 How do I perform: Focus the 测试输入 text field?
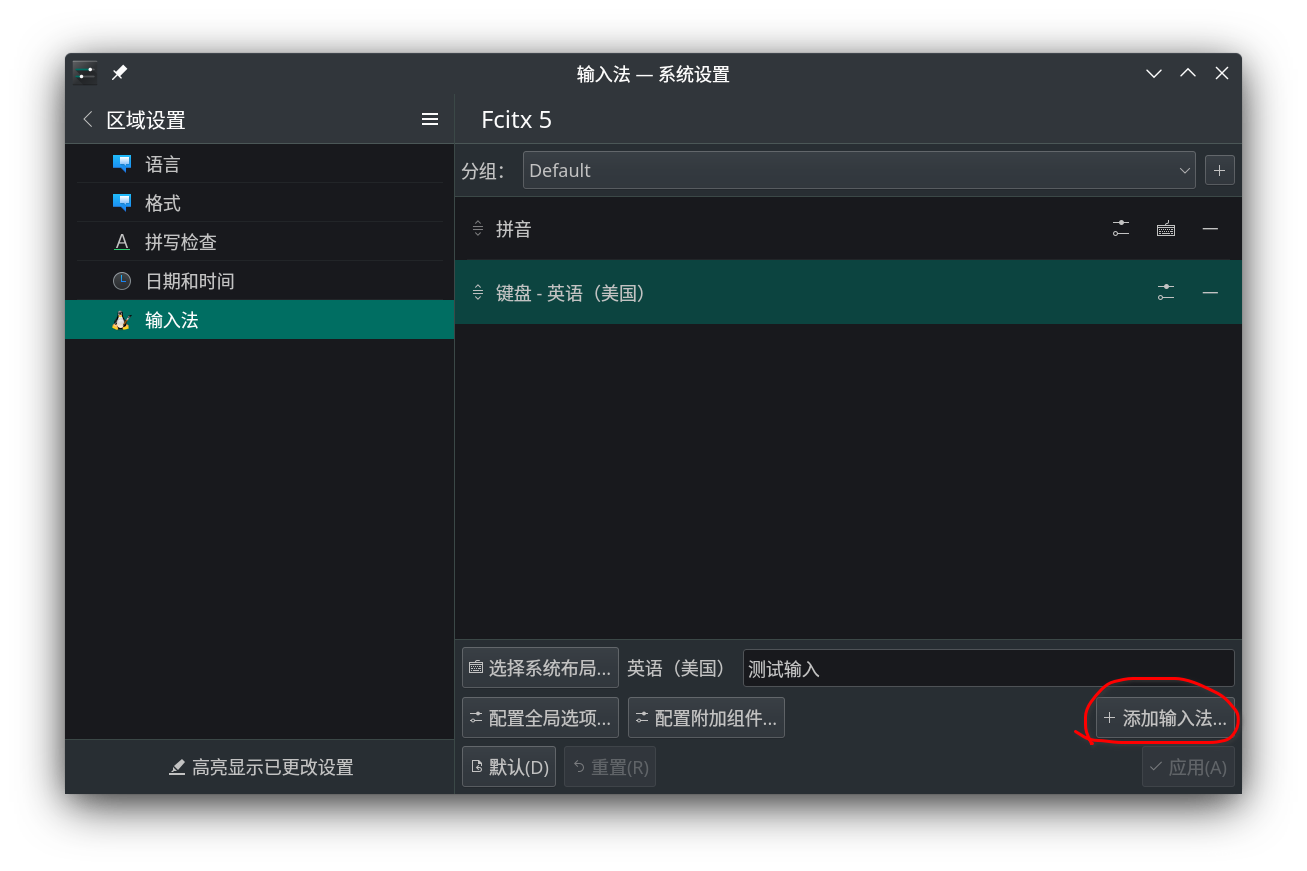pos(988,668)
